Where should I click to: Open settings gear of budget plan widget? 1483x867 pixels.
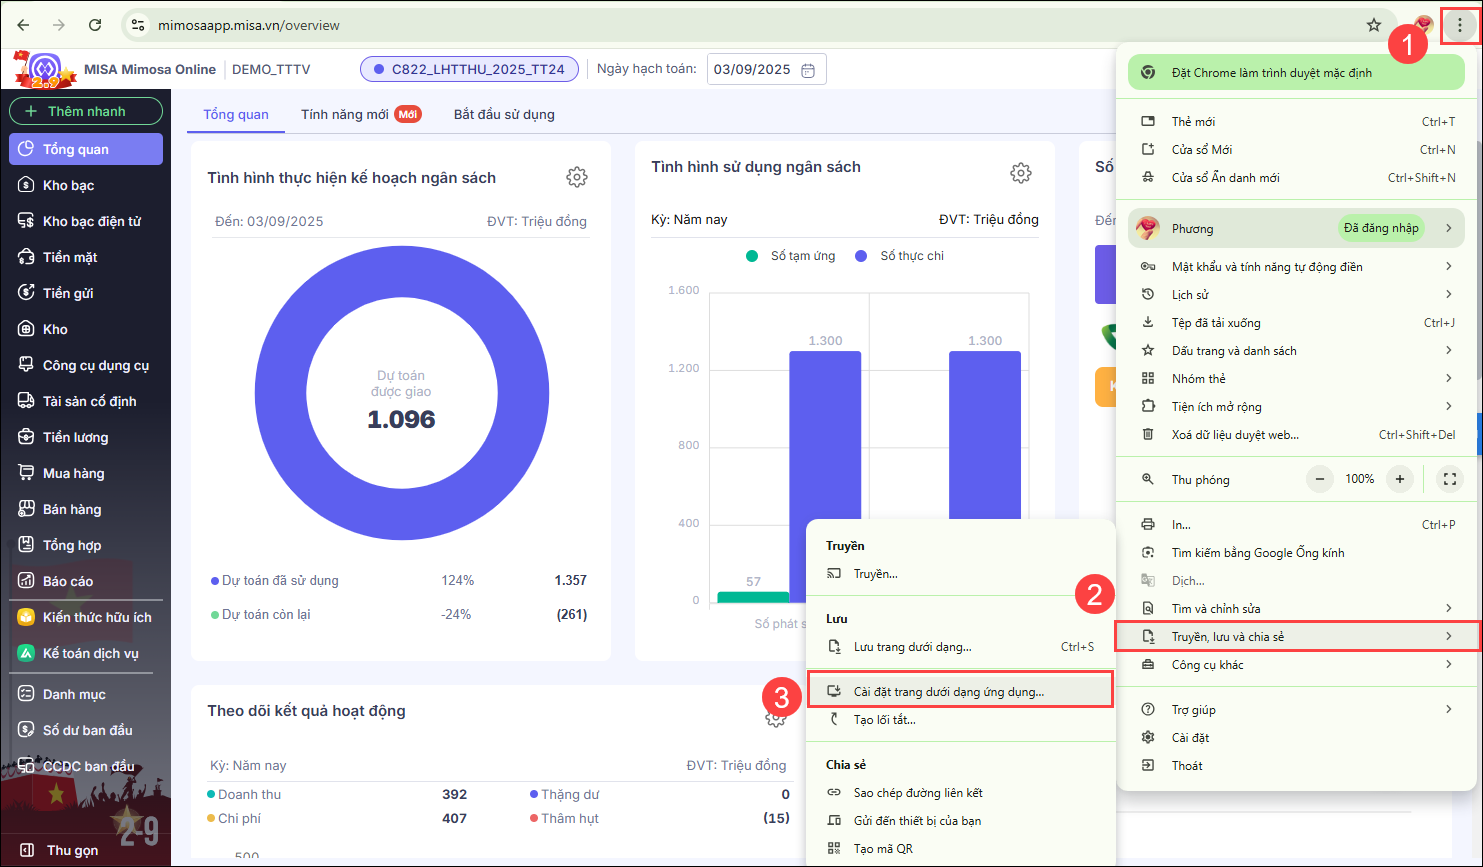click(576, 177)
